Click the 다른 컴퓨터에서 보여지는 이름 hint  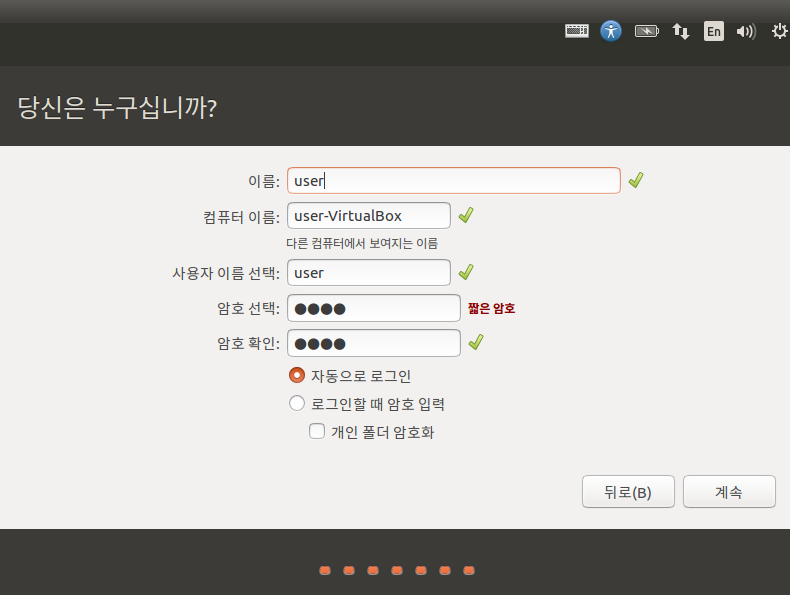tap(362, 243)
